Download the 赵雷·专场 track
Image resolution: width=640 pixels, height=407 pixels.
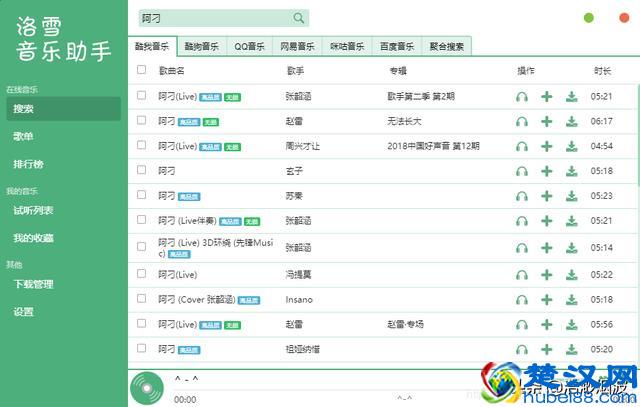pyautogui.click(x=571, y=325)
